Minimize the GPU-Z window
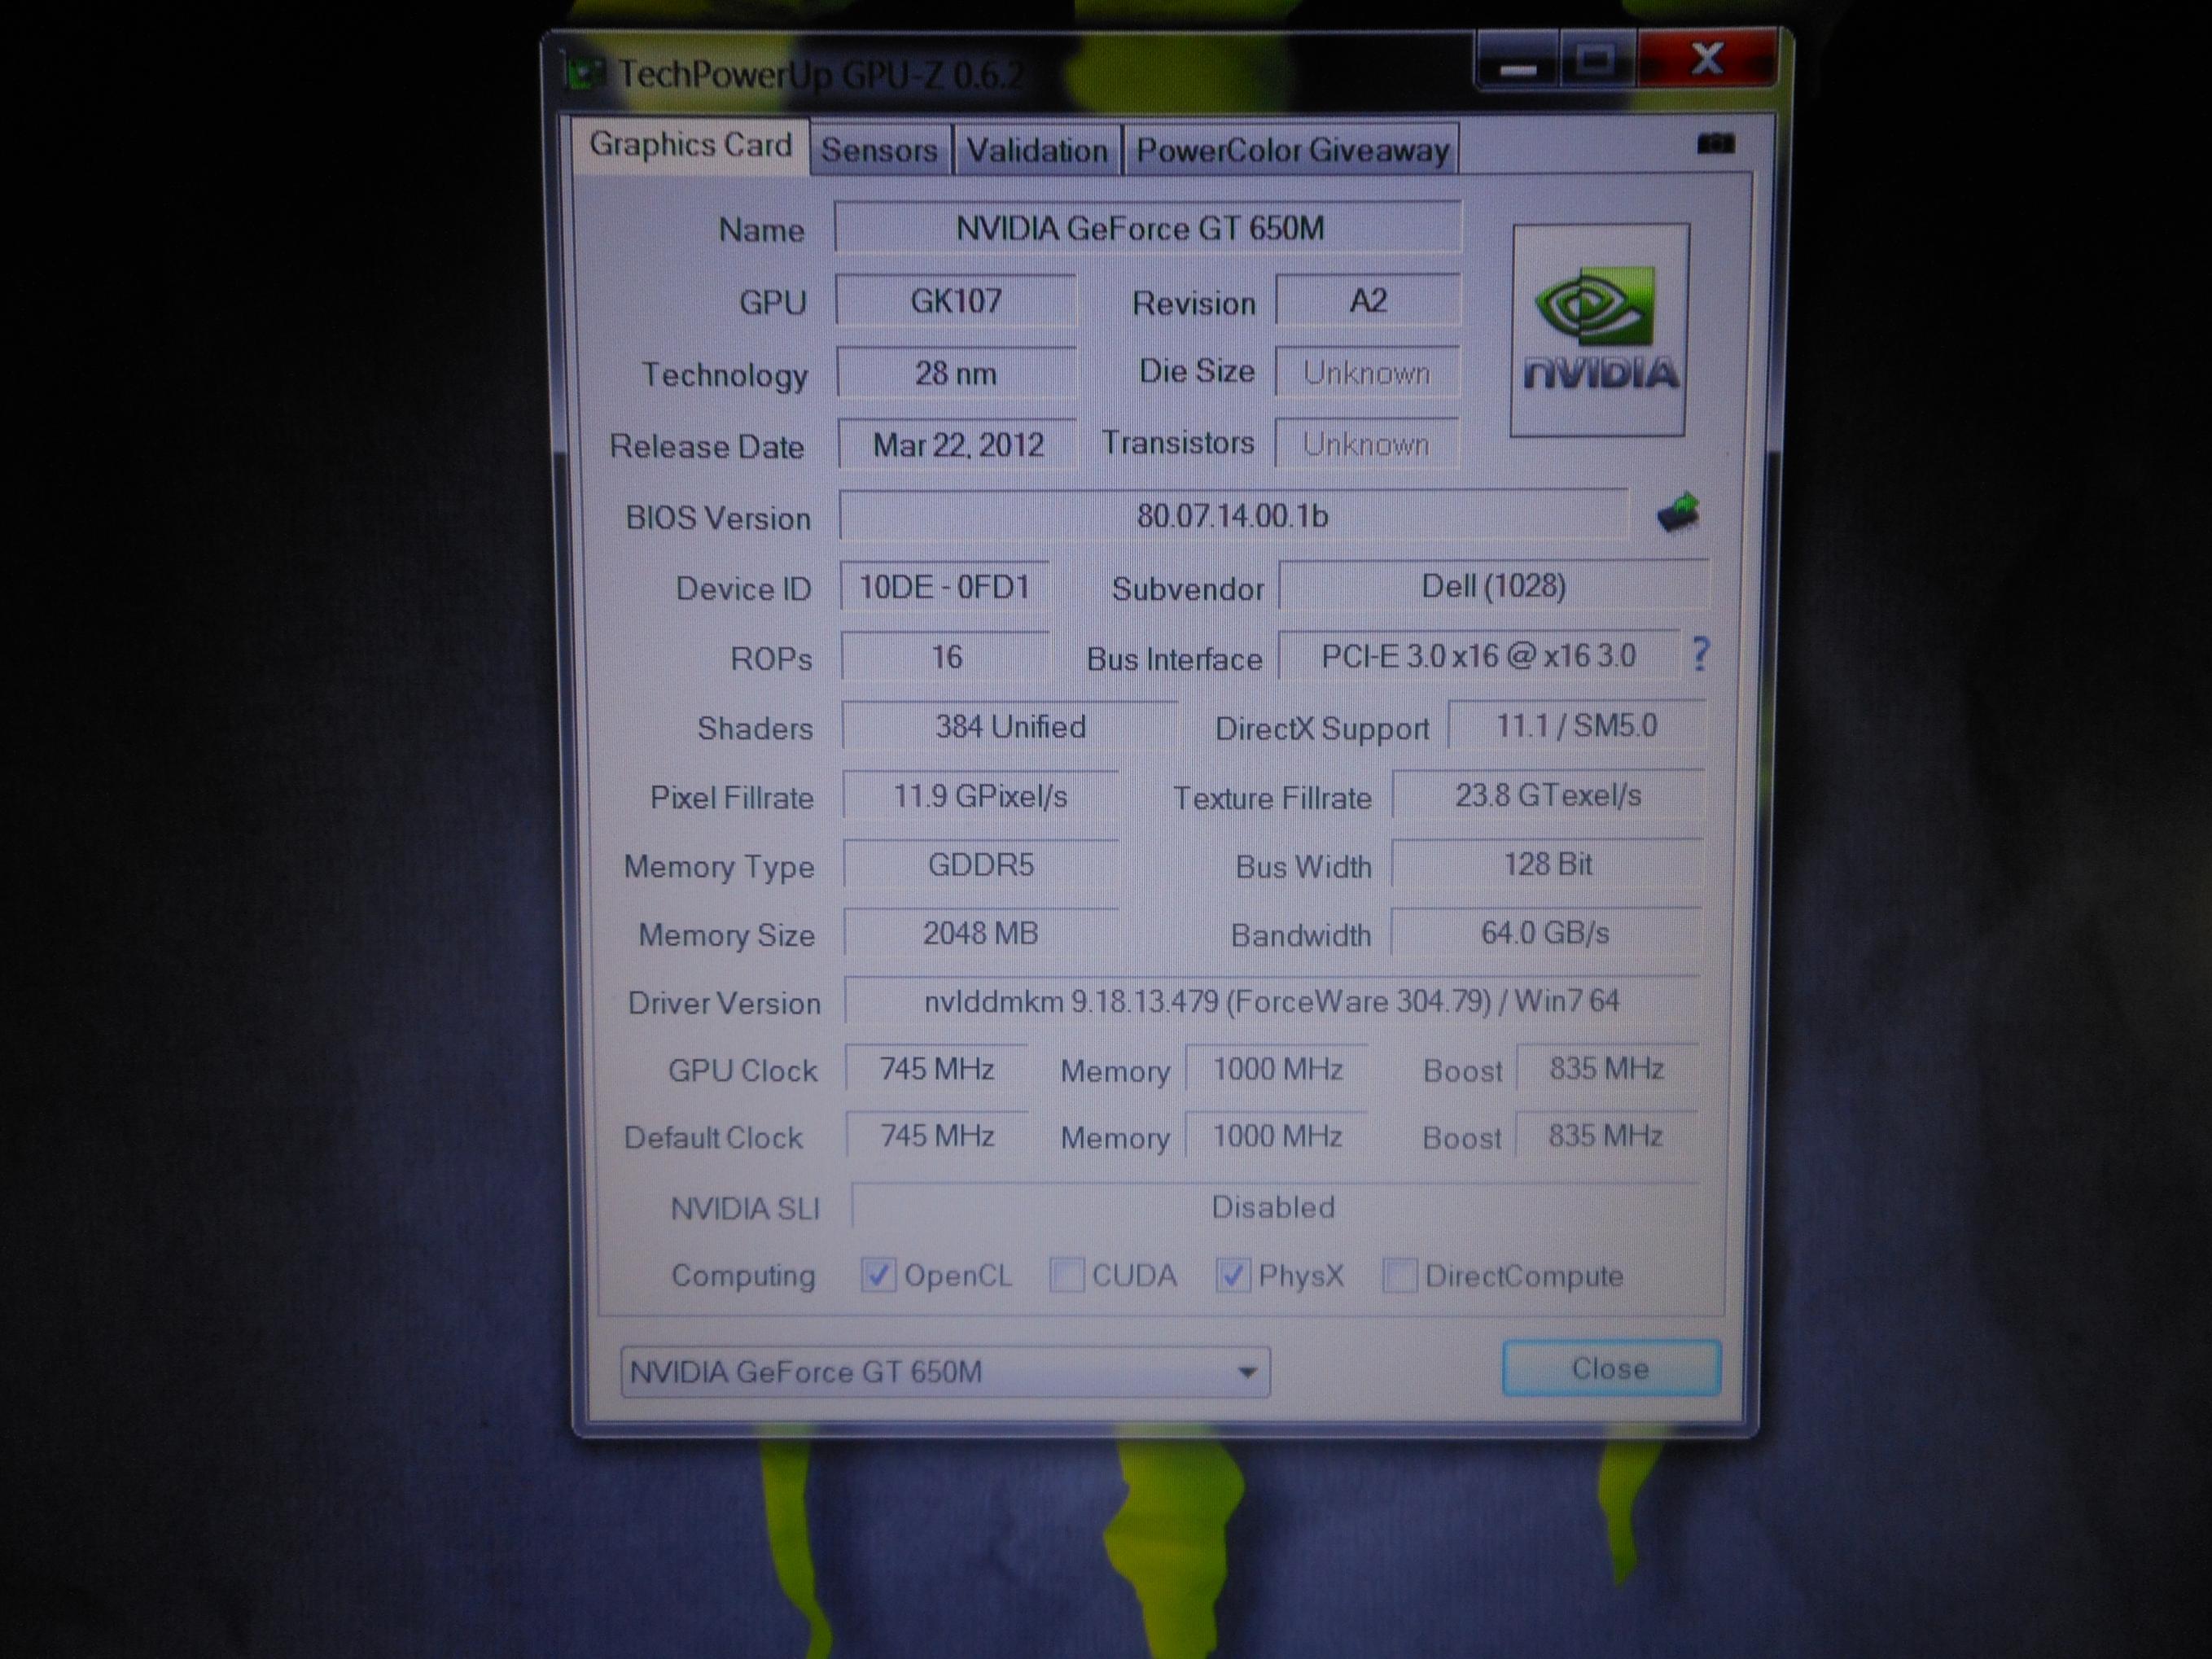 (x=1517, y=65)
